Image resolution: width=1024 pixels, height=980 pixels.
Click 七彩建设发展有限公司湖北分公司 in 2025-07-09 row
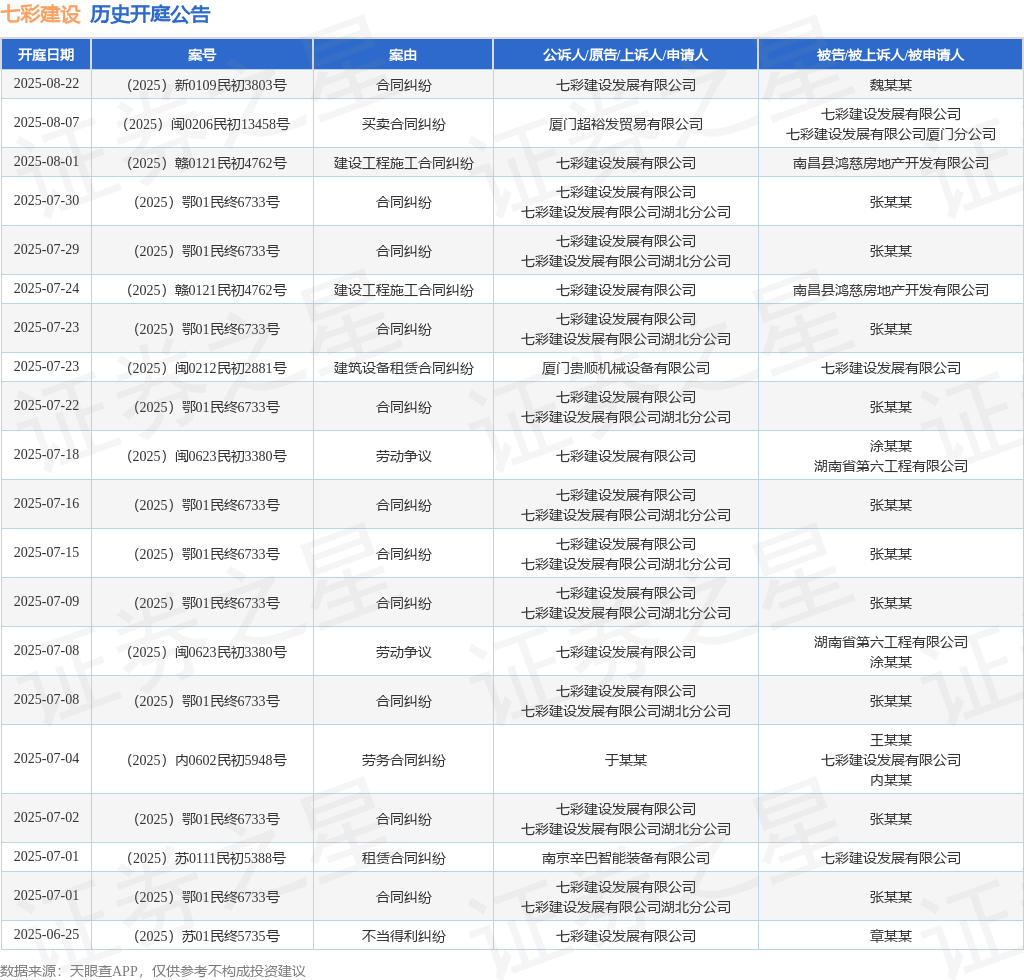[x=626, y=613]
